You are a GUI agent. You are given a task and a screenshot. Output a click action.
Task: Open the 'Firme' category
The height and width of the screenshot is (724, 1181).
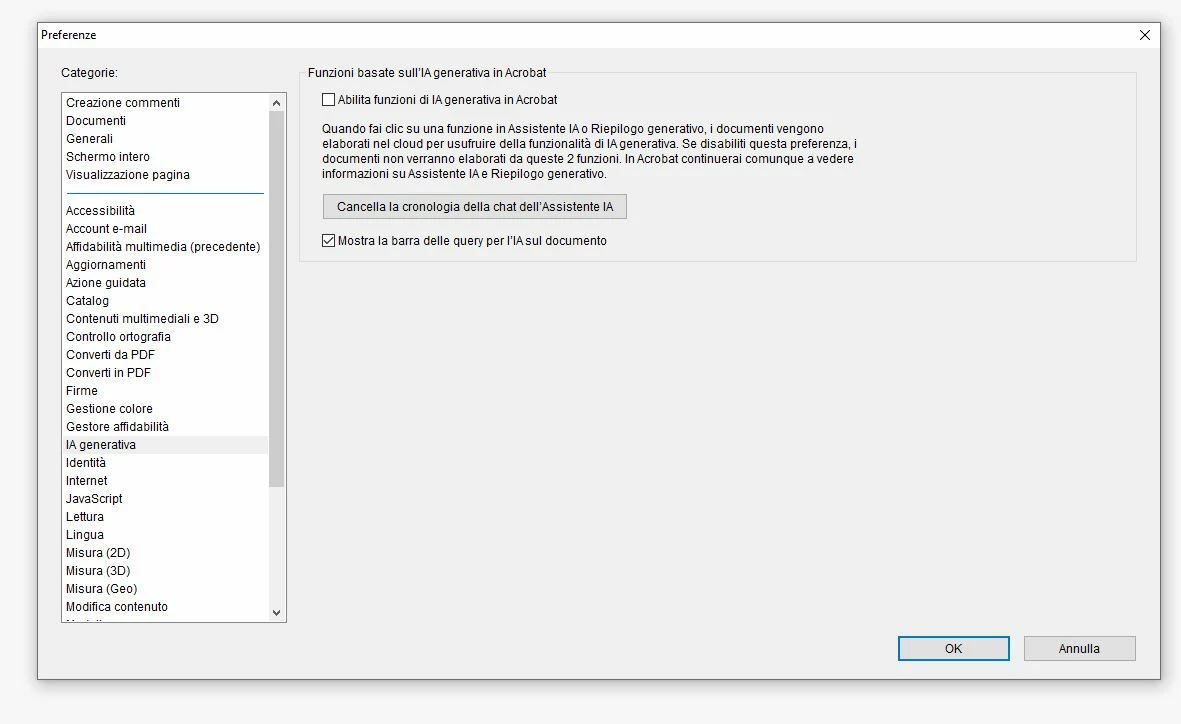(x=81, y=391)
